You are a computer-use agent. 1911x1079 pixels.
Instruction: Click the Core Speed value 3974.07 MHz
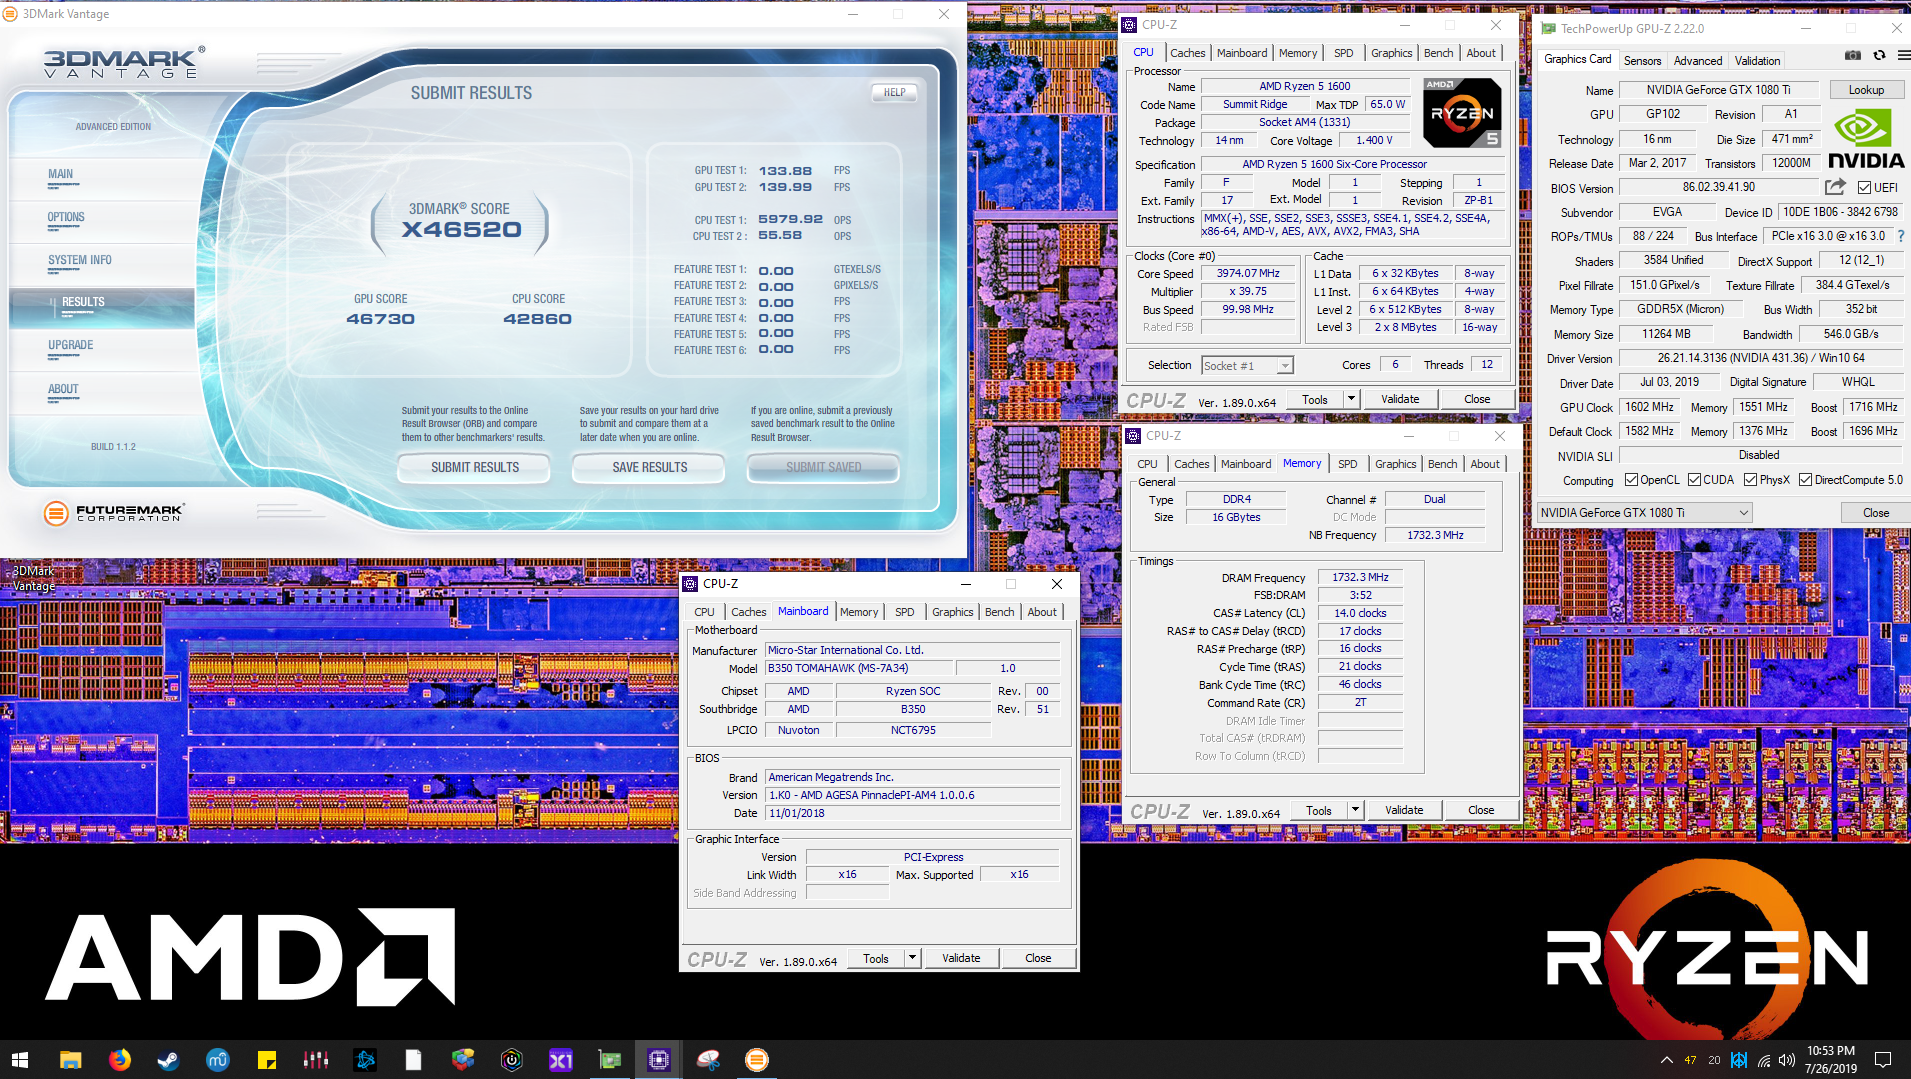[x=1247, y=273]
